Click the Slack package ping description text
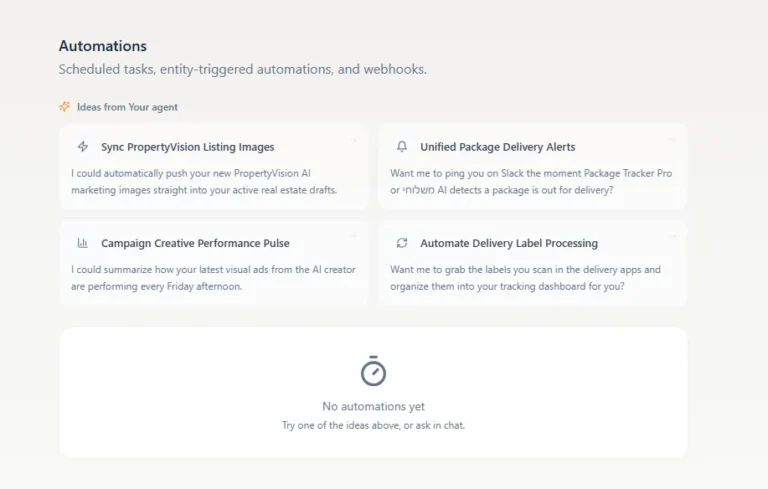This screenshot has height=489, width=768. coord(530,181)
